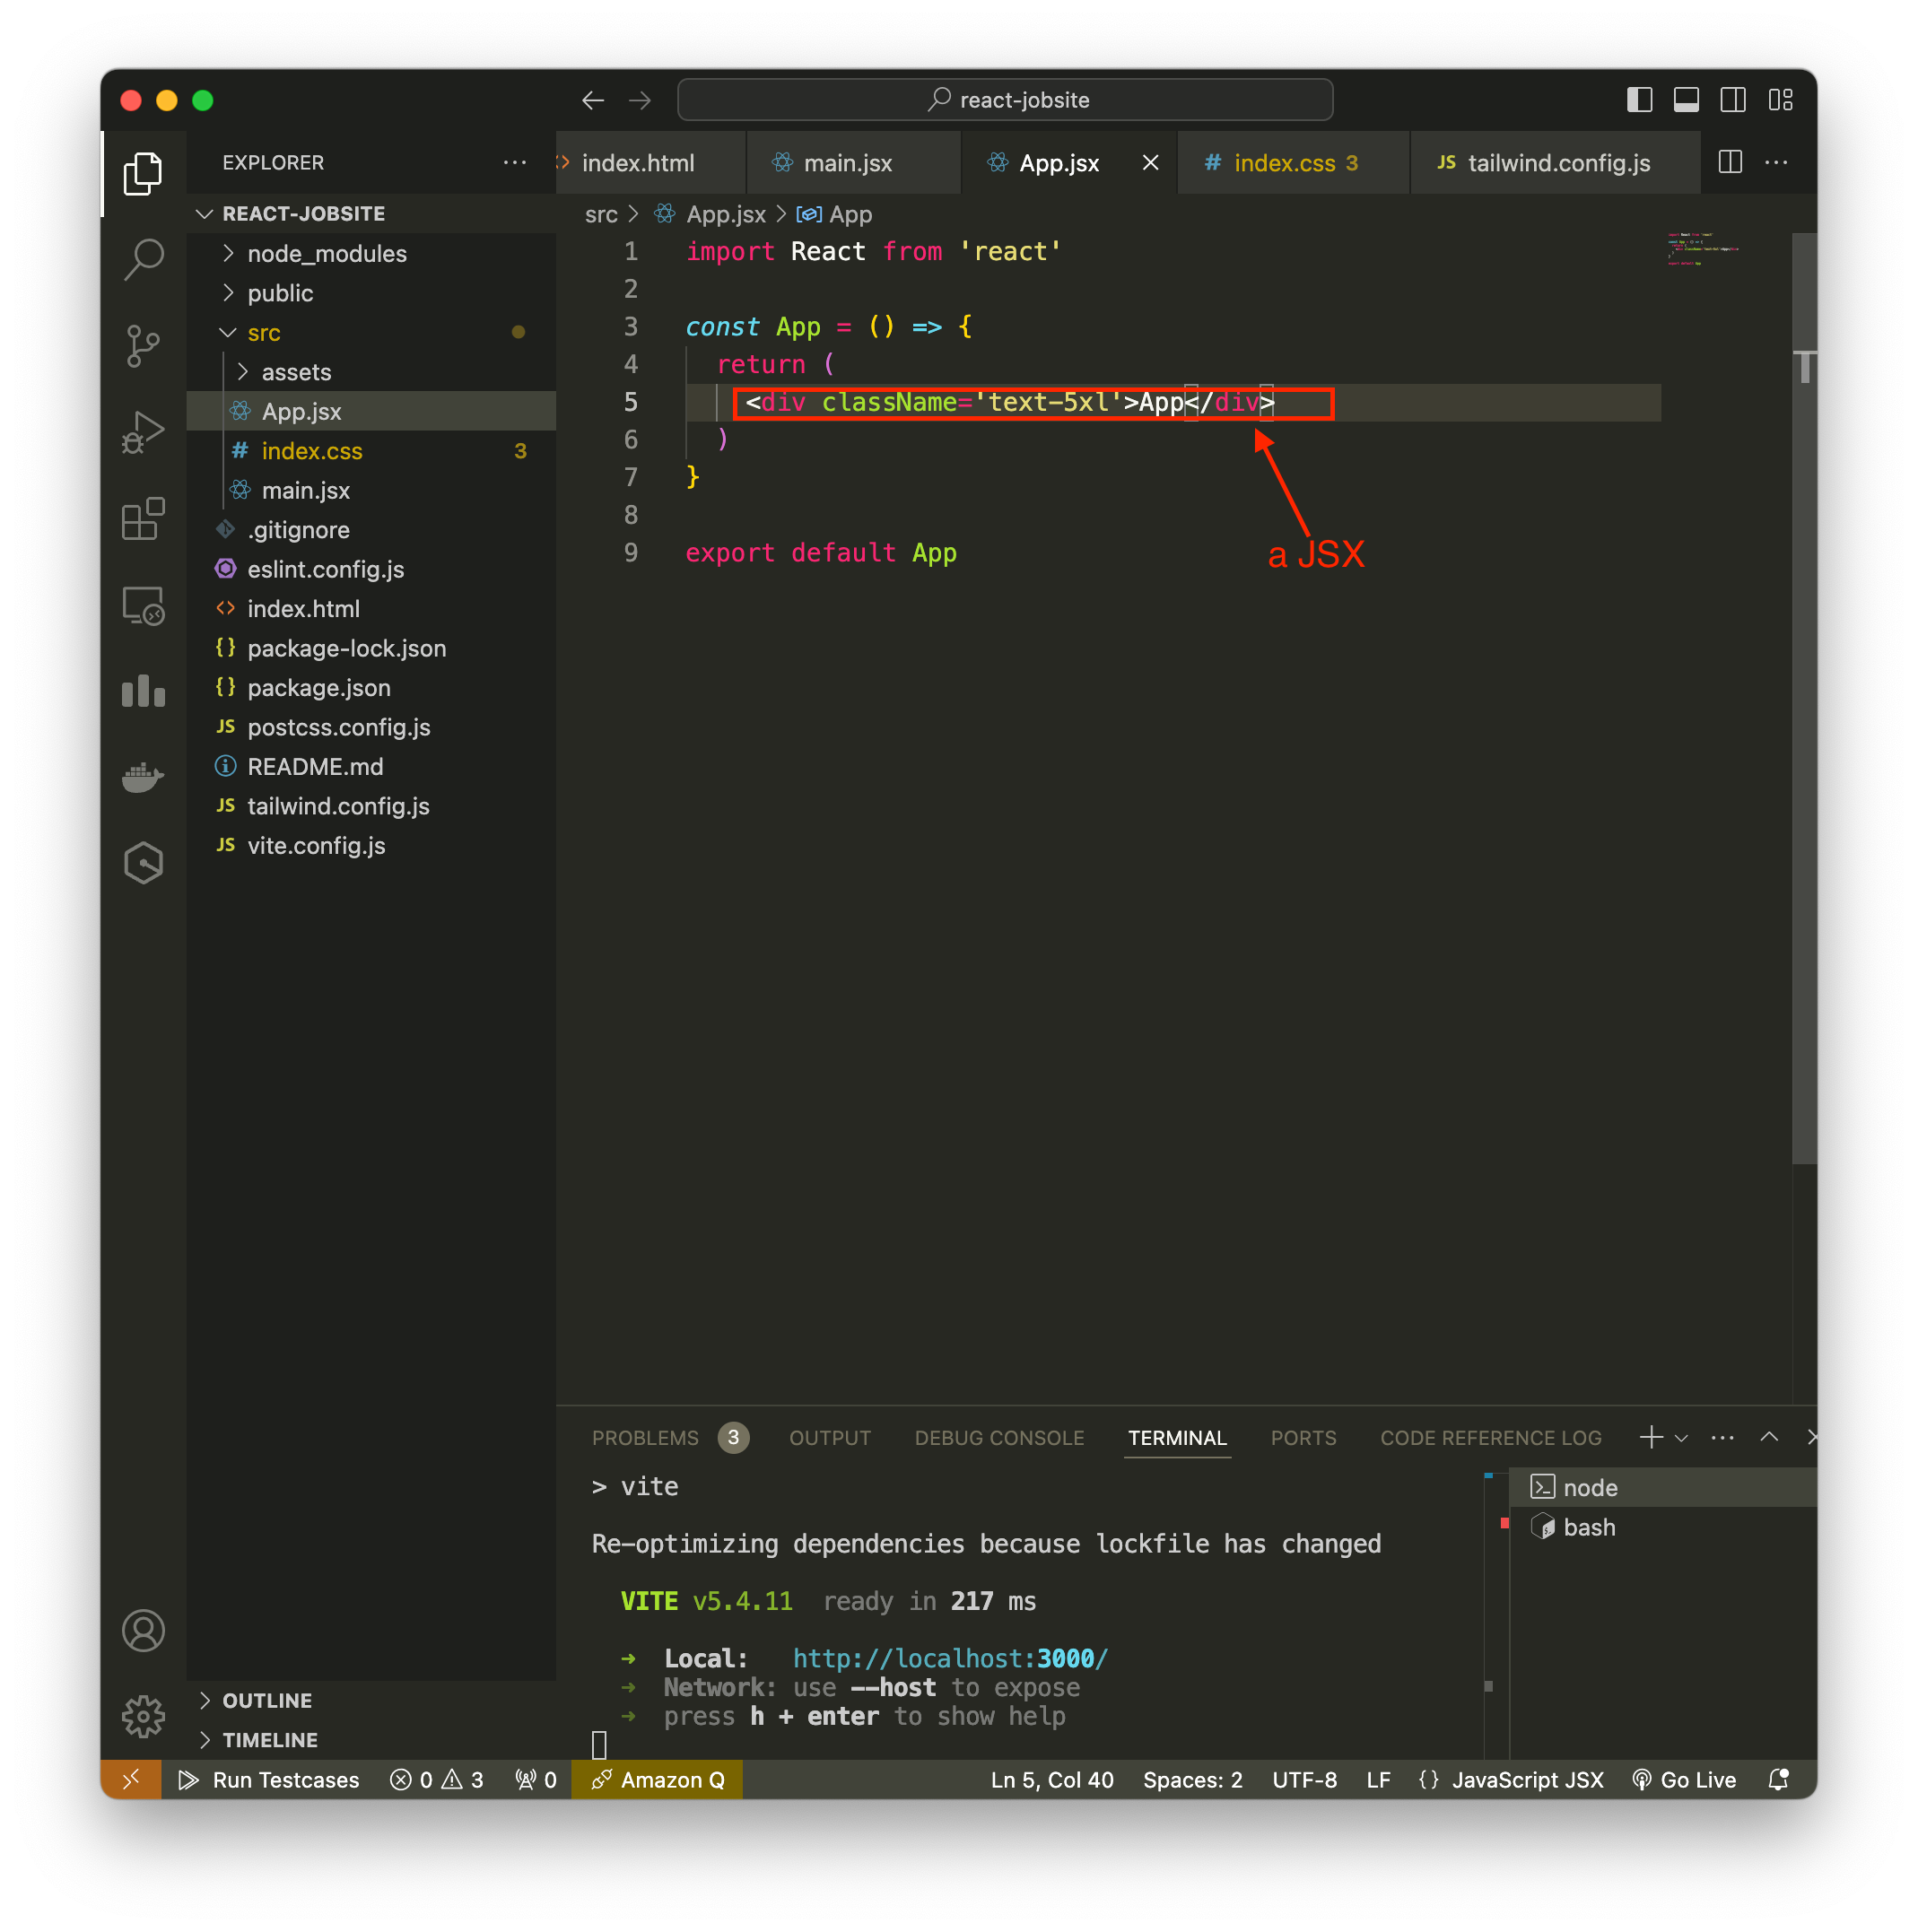
Task: Click the Amazon Q status bar button
Action: pos(658,1780)
